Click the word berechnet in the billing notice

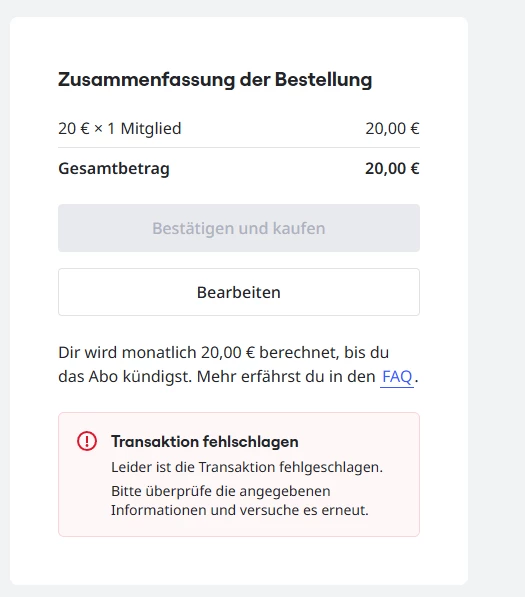(x=299, y=353)
